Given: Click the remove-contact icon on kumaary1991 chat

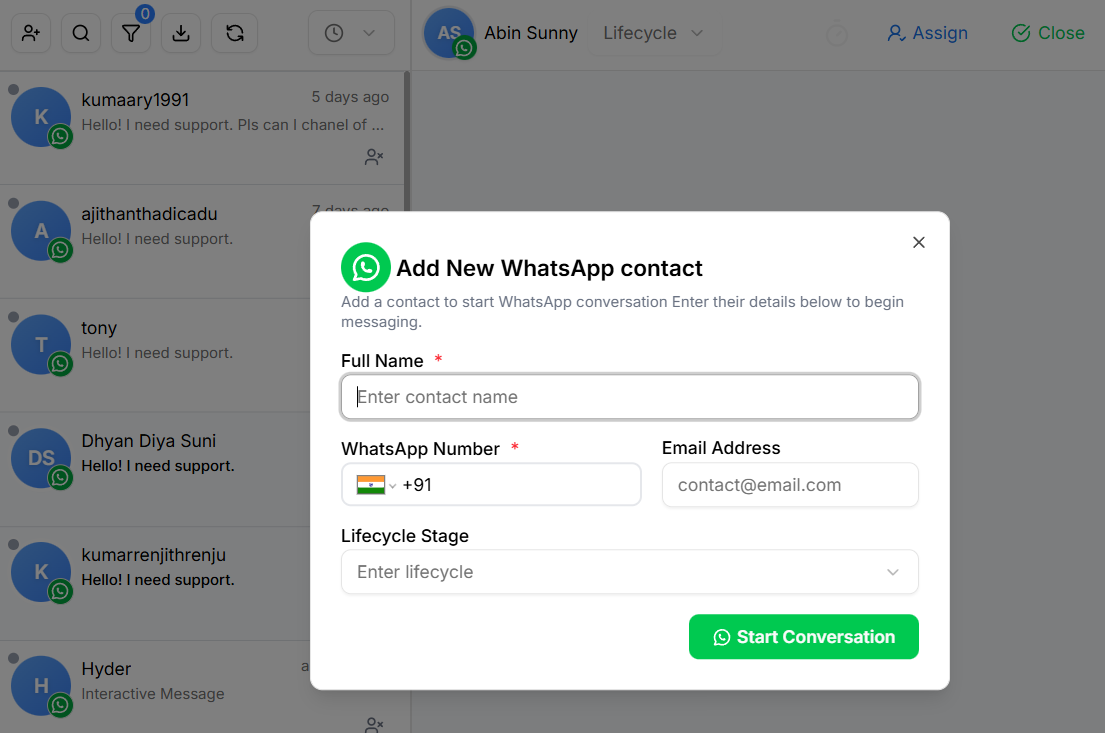Looking at the screenshot, I should tap(374, 157).
